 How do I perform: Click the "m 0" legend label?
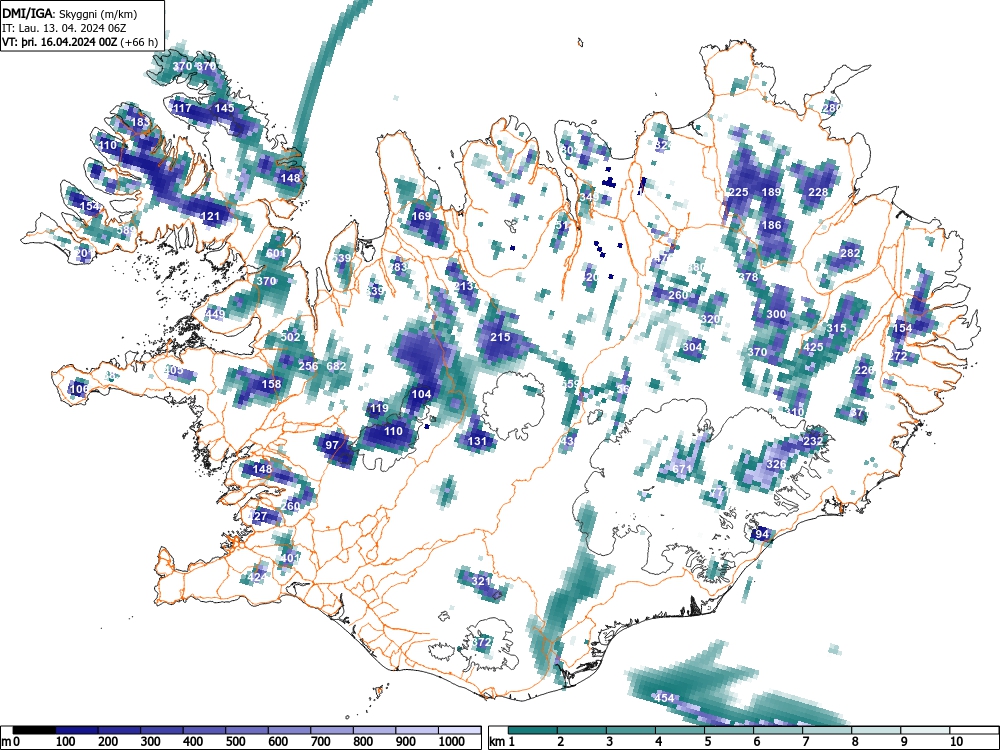click(11, 742)
